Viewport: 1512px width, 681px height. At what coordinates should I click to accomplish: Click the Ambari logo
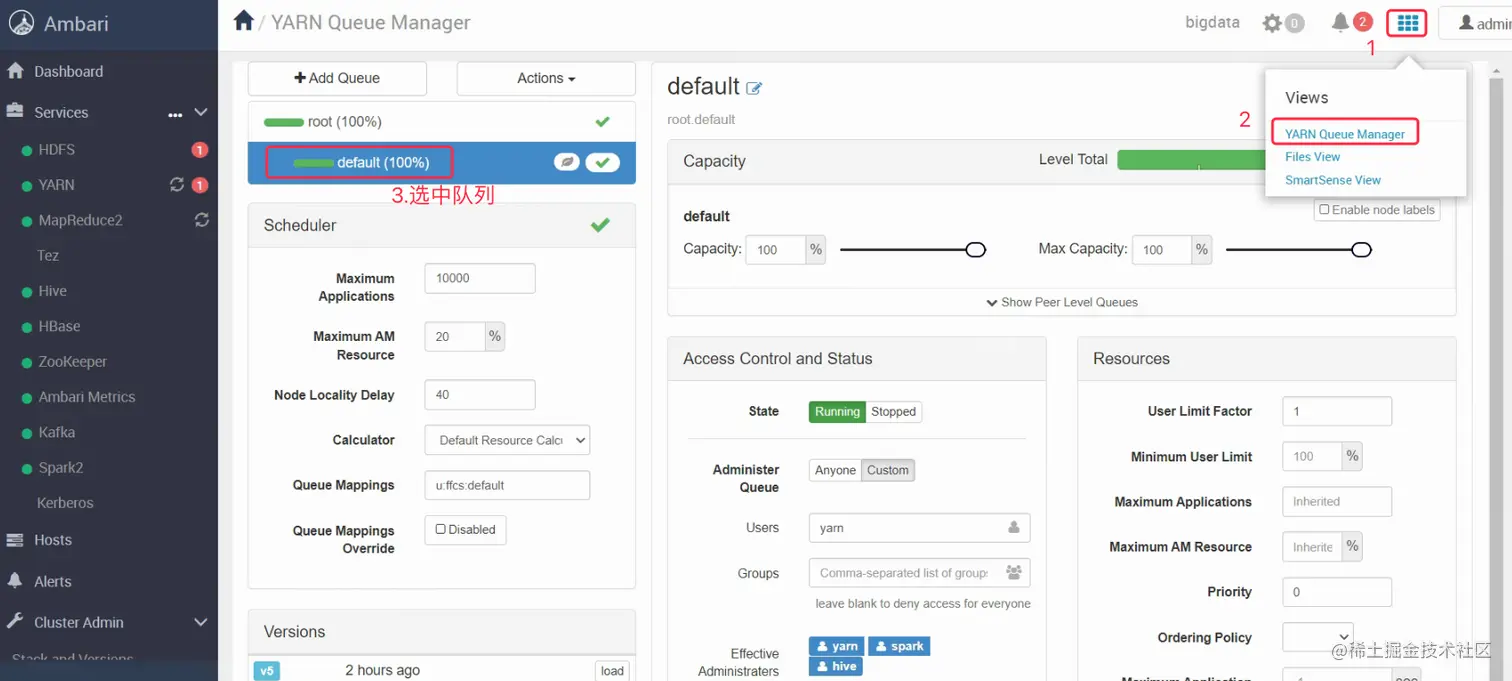point(21,23)
